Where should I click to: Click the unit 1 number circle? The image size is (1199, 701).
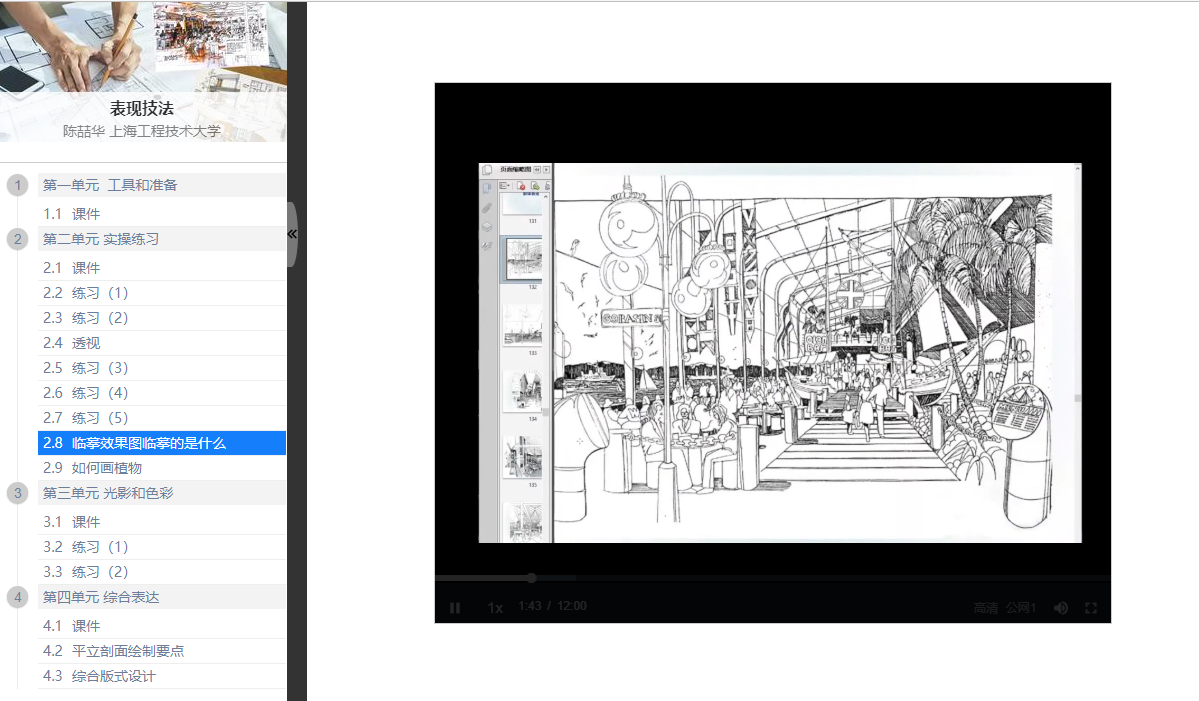coord(17,185)
